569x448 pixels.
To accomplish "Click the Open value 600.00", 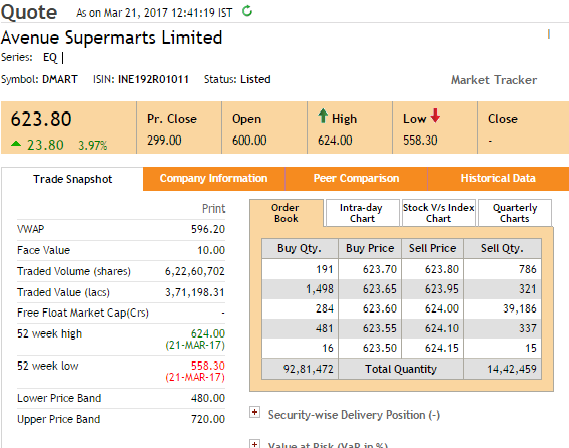I will click(249, 140).
